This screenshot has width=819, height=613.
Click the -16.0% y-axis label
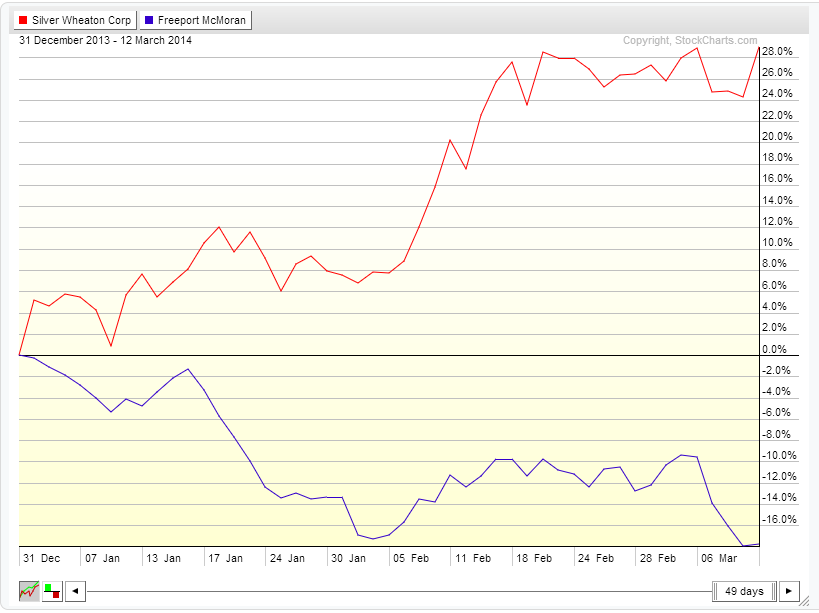[x=777, y=520]
